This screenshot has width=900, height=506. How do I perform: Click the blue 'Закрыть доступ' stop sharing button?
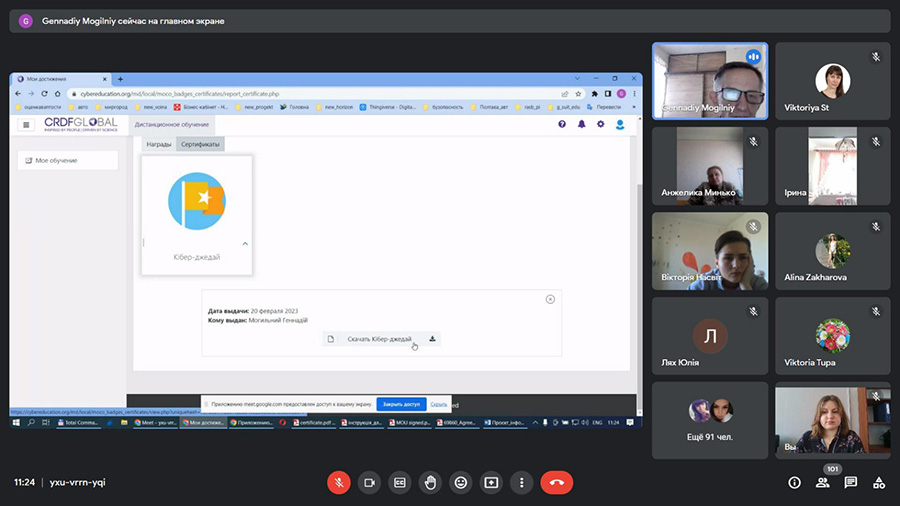coord(401,404)
